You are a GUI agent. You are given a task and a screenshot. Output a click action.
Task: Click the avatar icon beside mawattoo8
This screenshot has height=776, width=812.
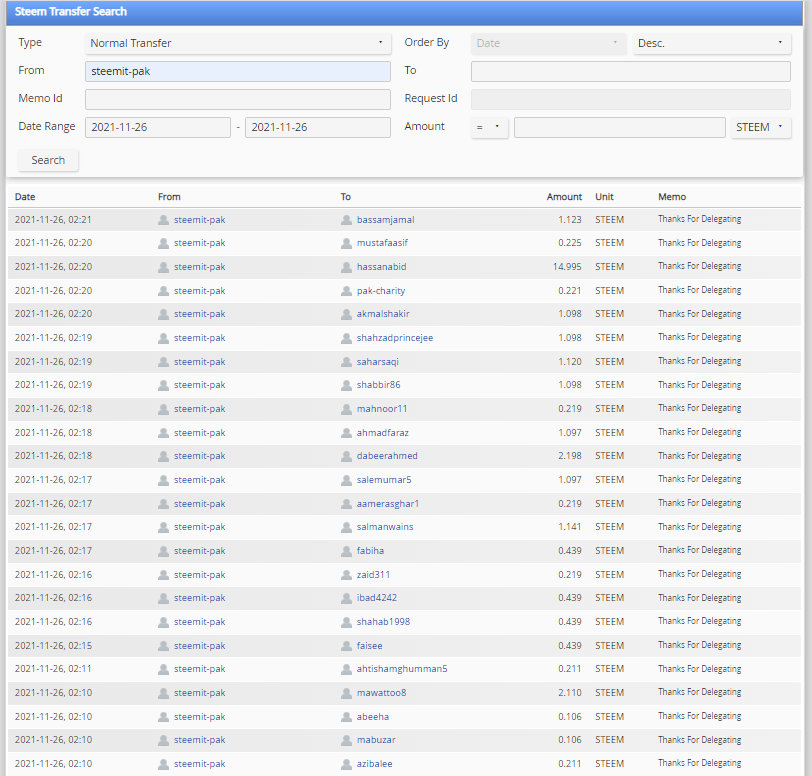(x=346, y=693)
